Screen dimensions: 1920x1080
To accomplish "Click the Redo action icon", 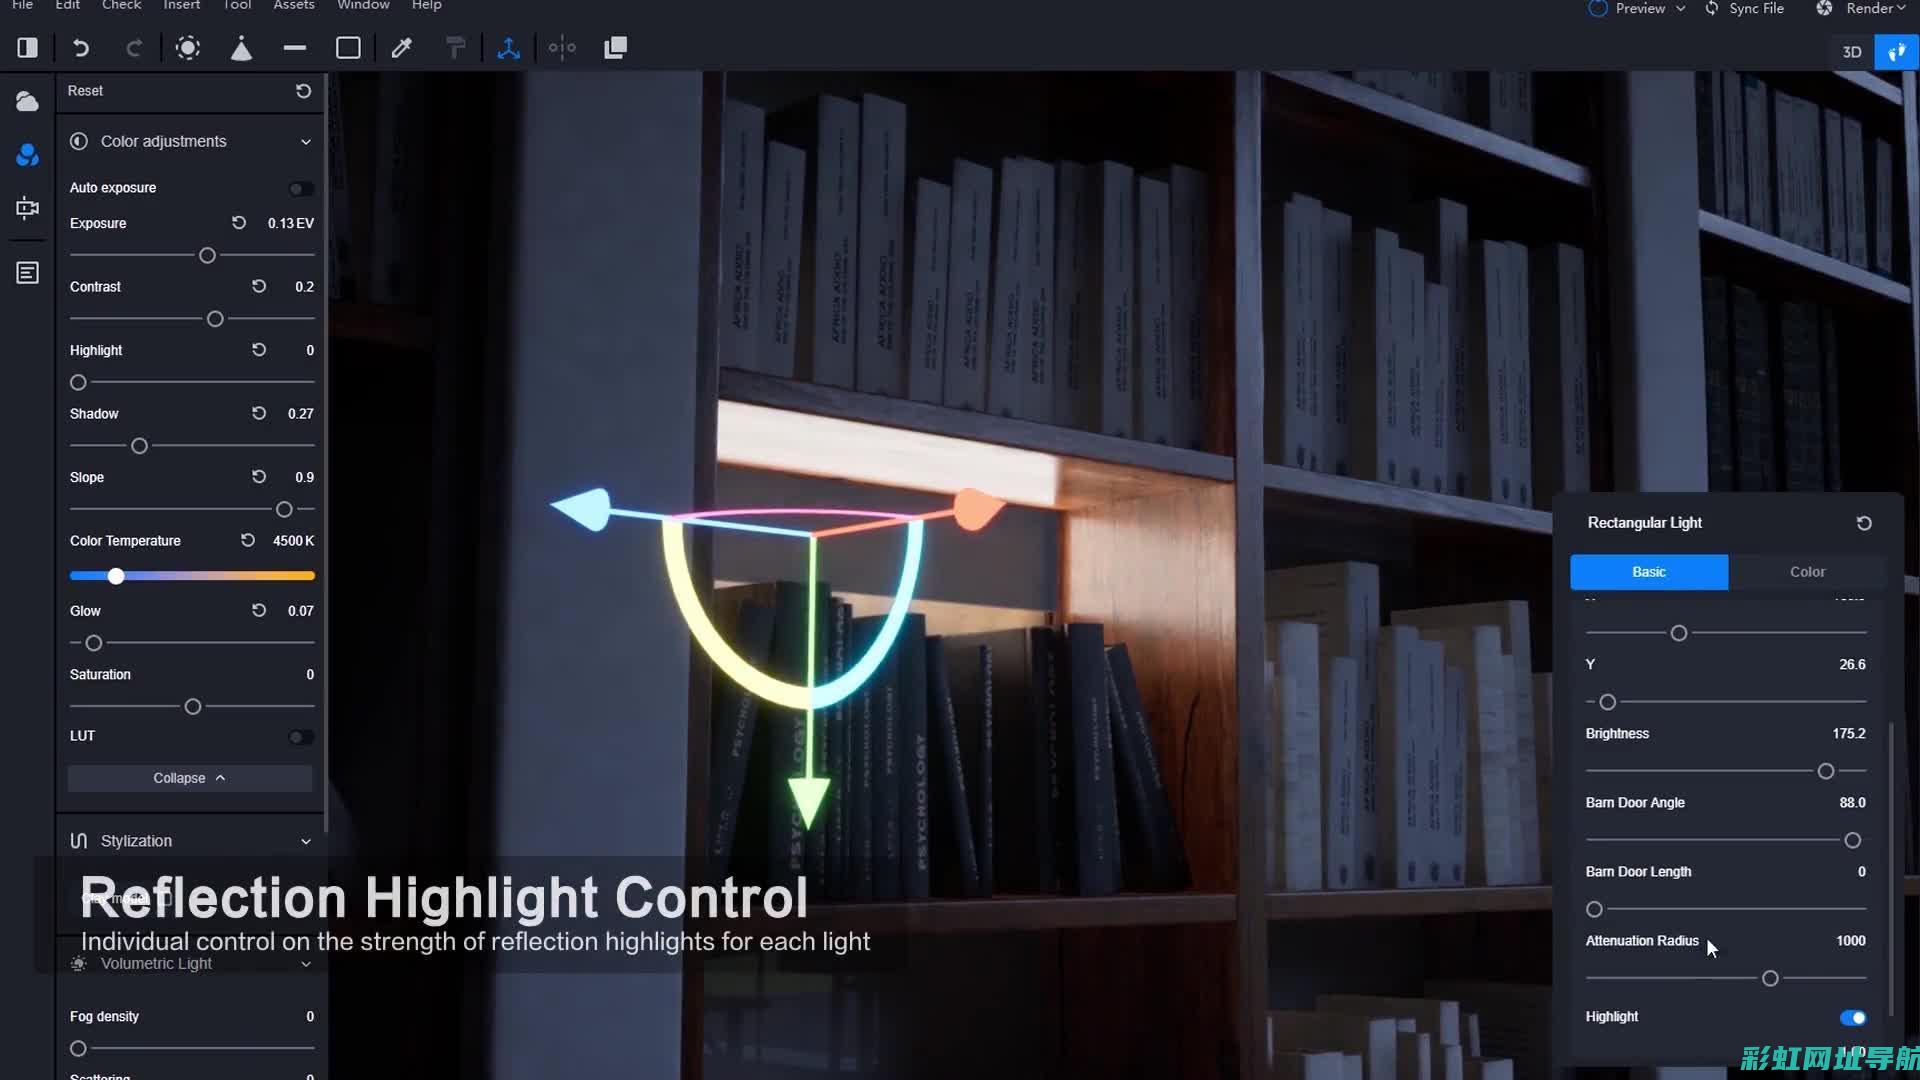I will [x=133, y=47].
